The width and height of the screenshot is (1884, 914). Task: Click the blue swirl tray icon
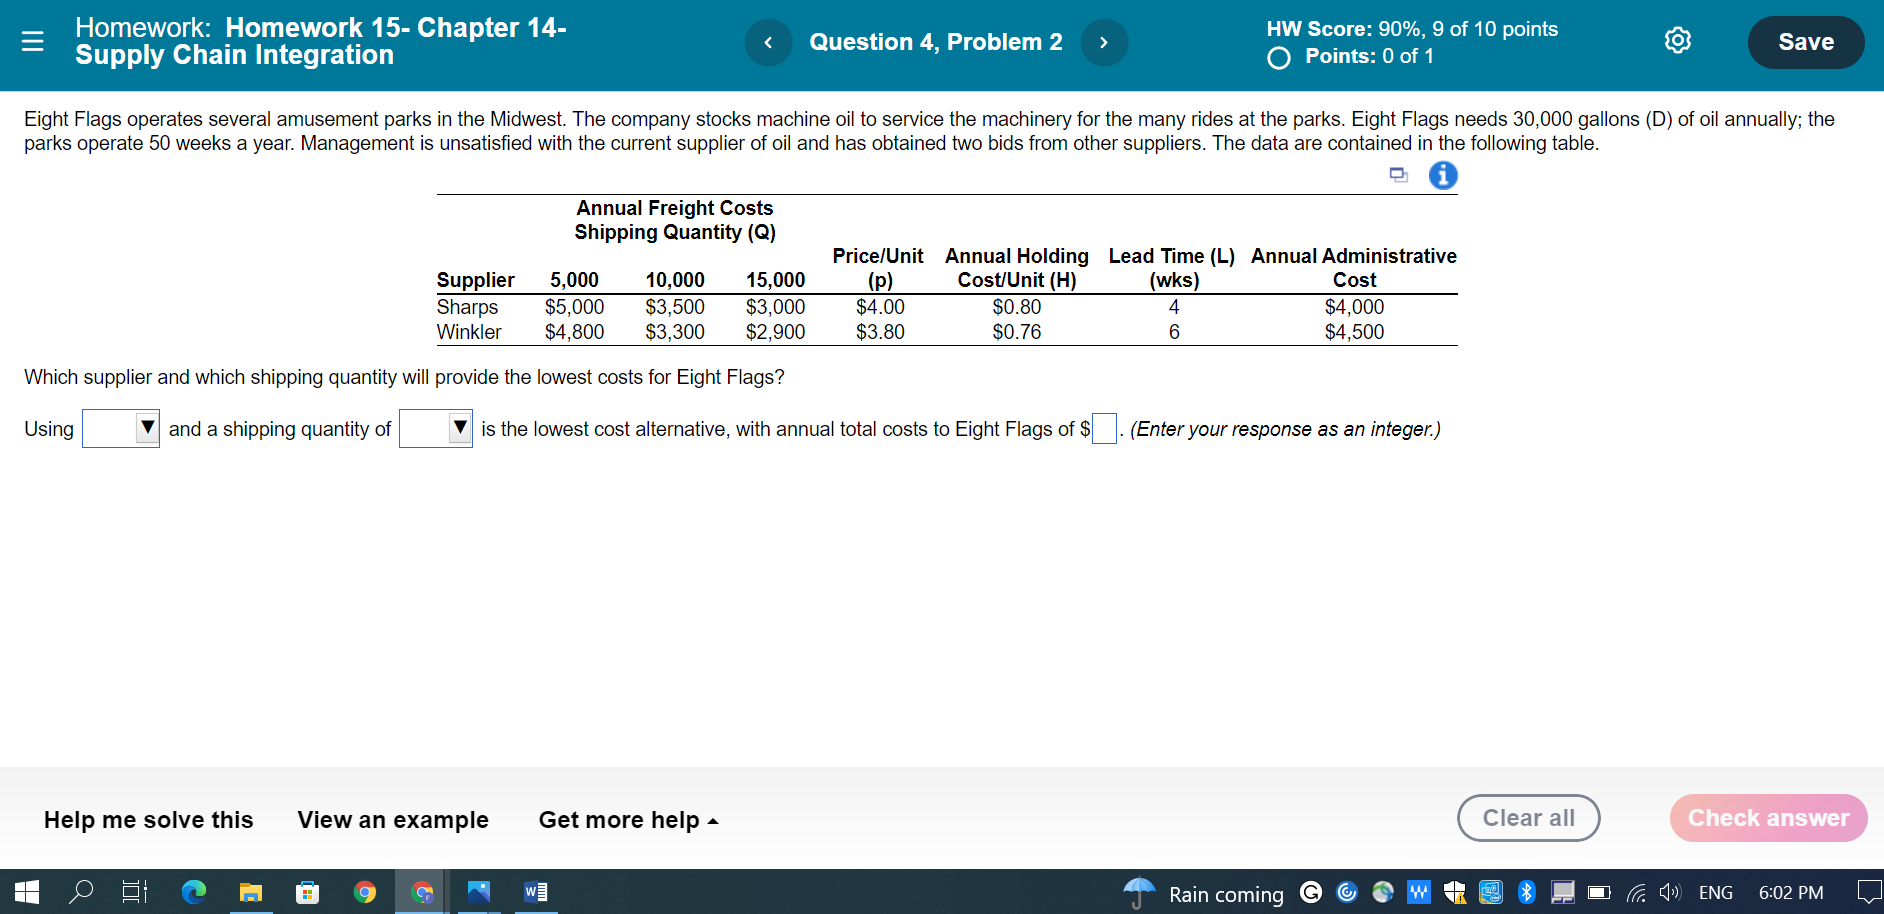1347,892
